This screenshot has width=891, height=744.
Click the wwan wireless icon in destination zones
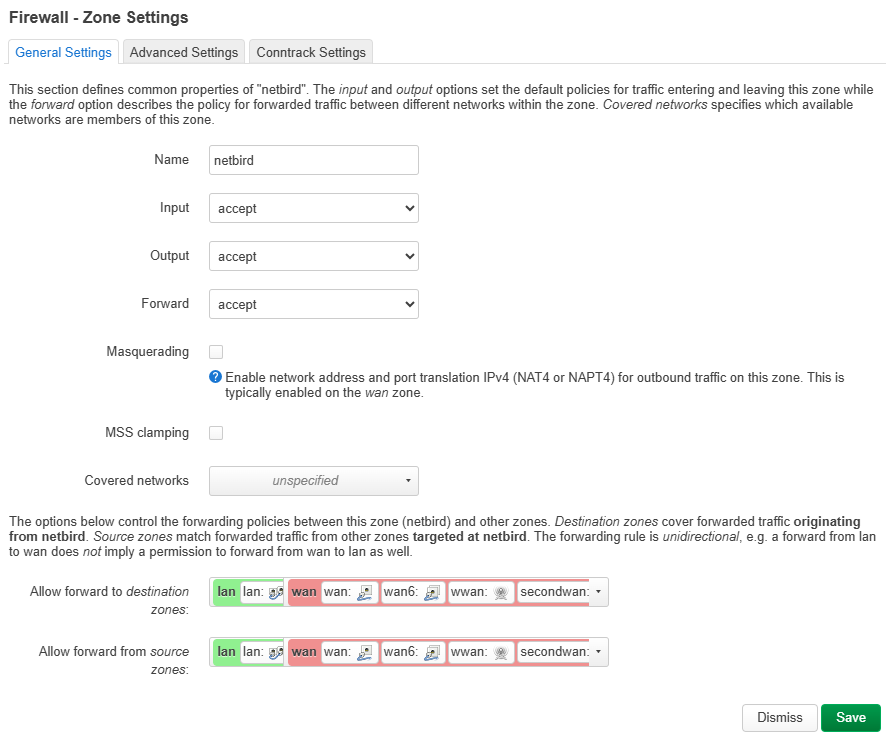pyautogui.click(x=501, y=592)
